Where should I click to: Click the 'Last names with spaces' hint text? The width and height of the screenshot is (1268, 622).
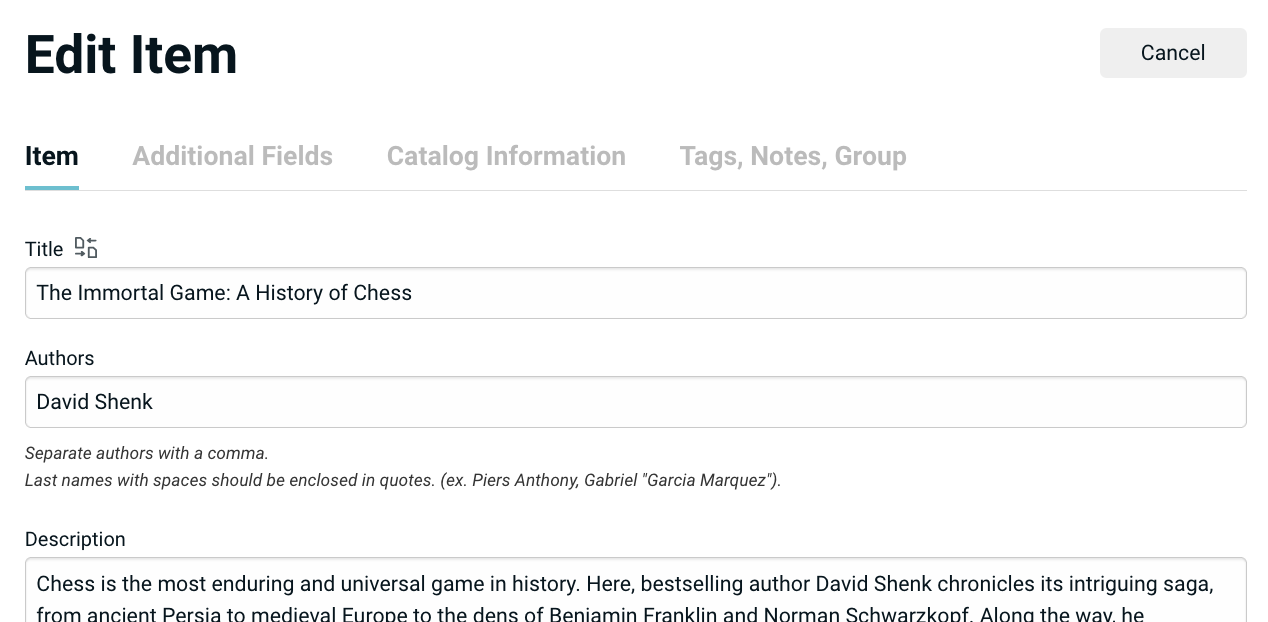[402, 480]
